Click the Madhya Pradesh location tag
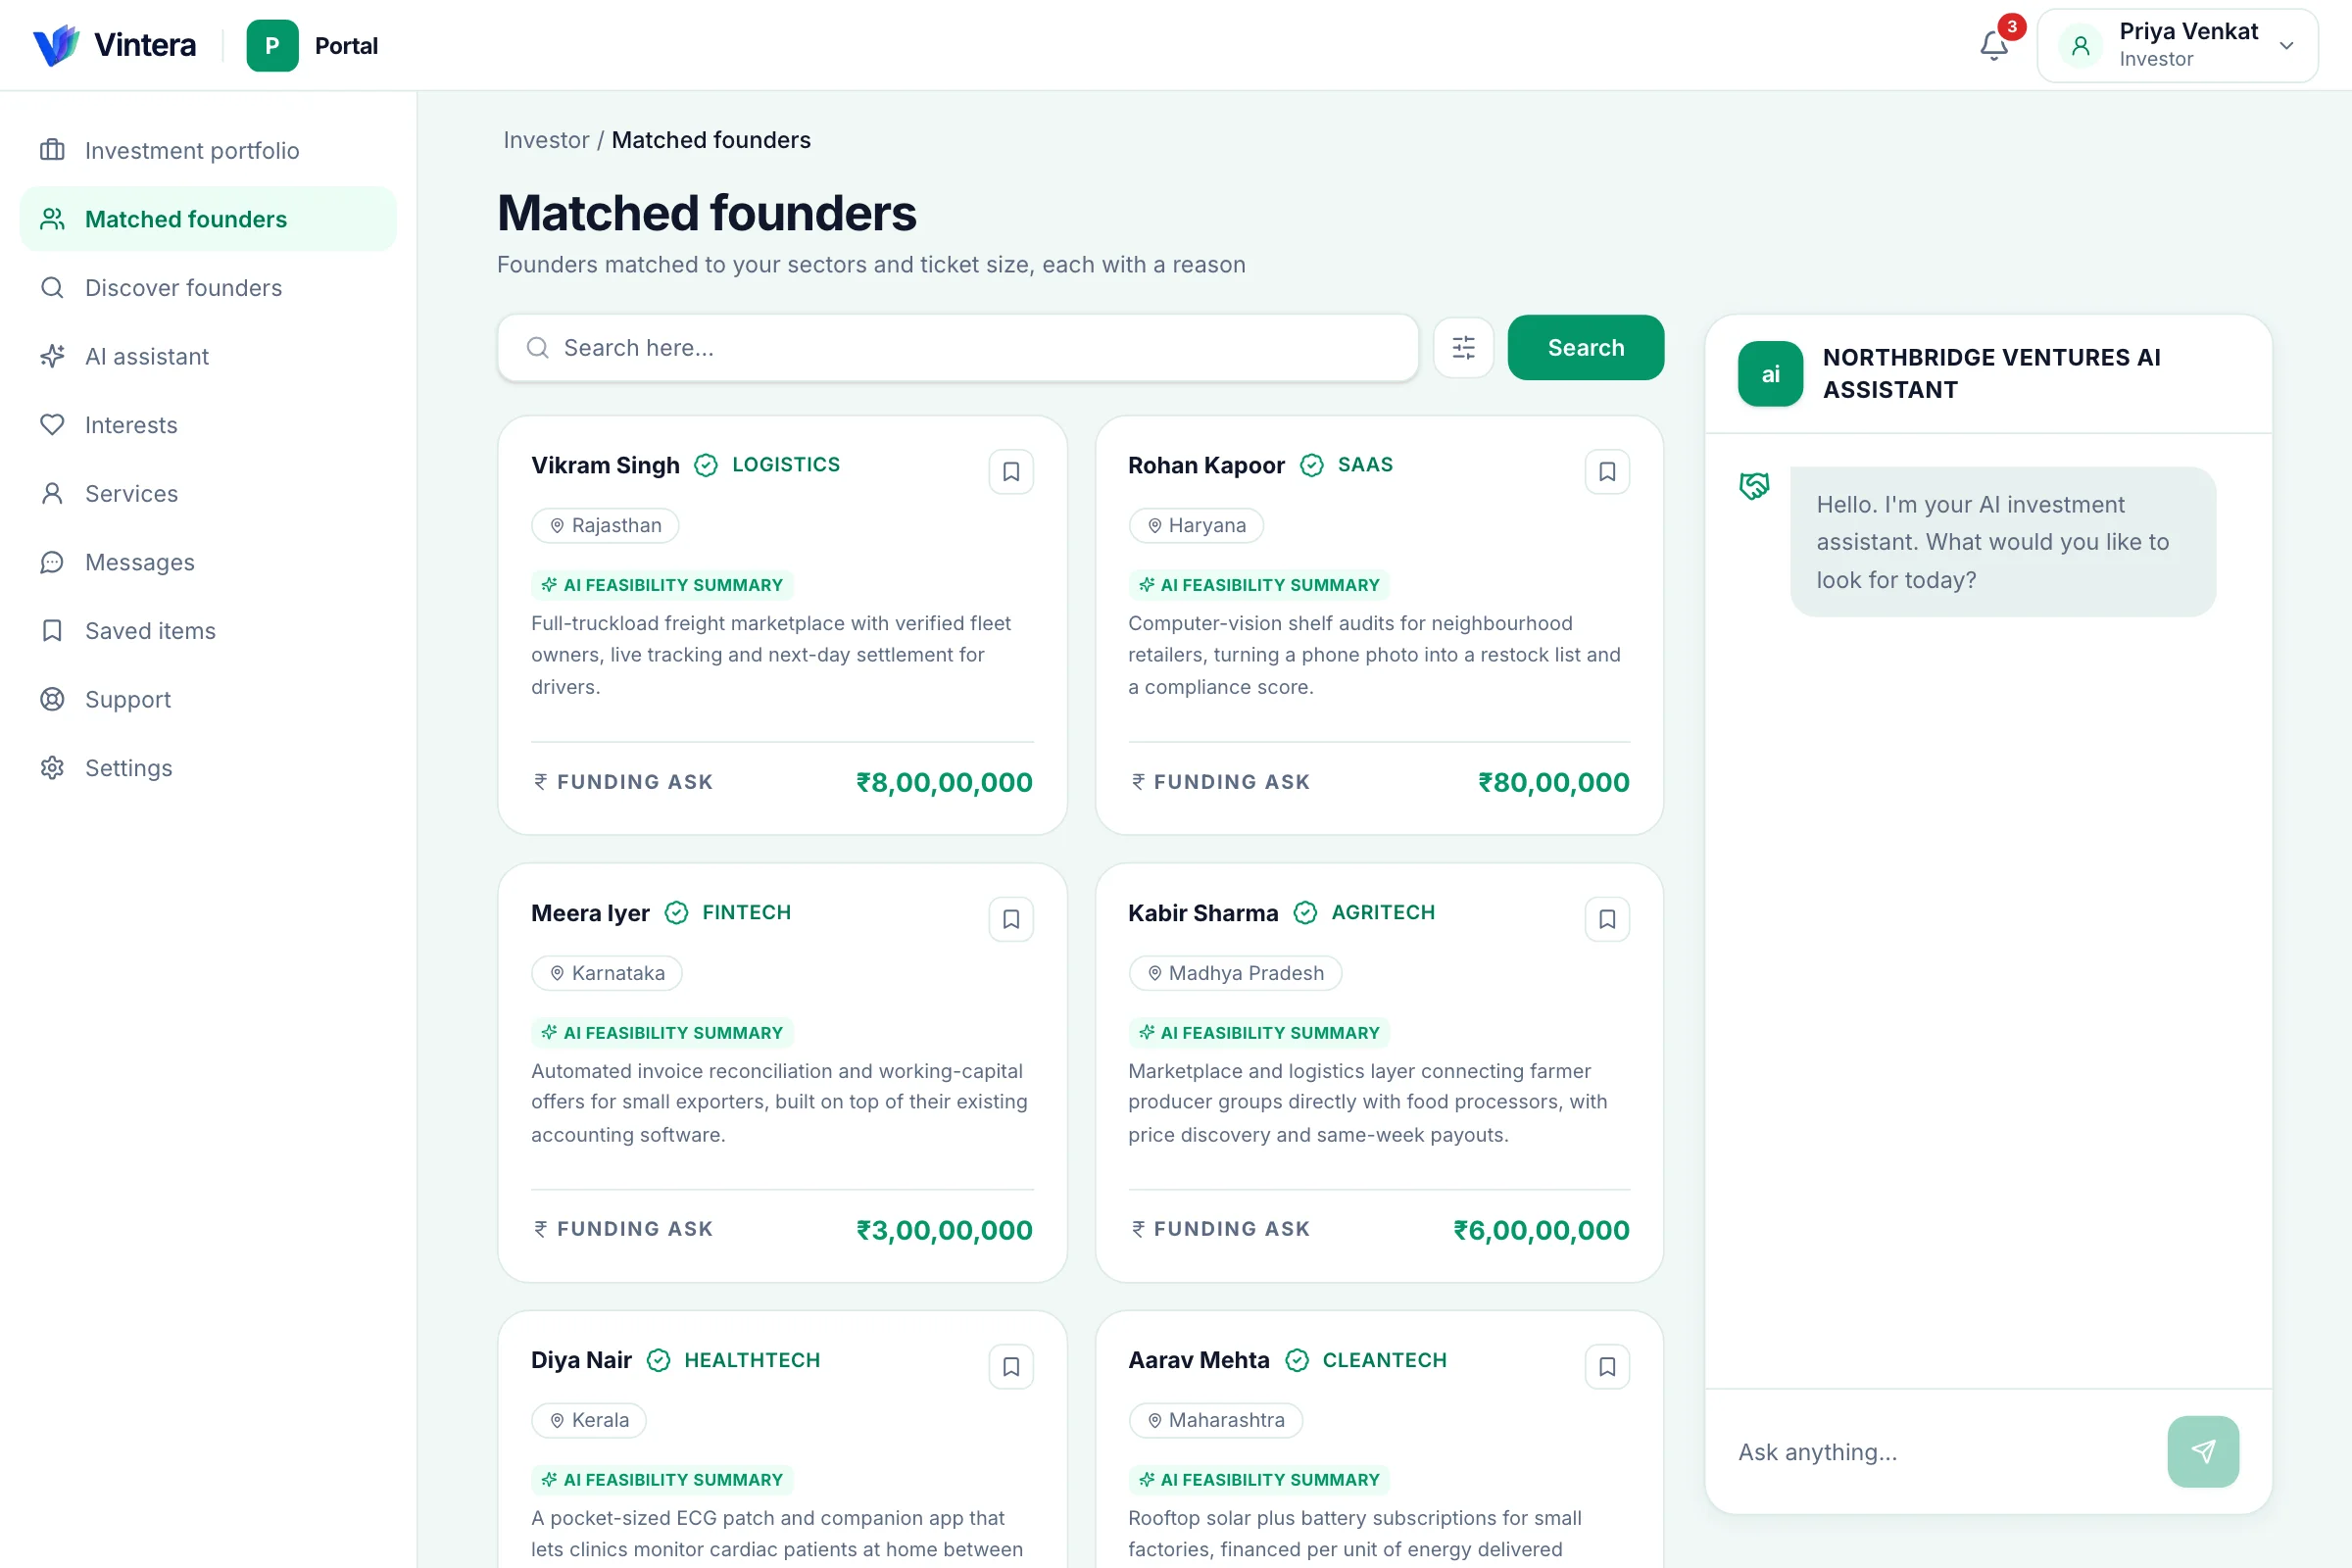Viewport: 2352px width, 1568px height. coord(1235,973)
